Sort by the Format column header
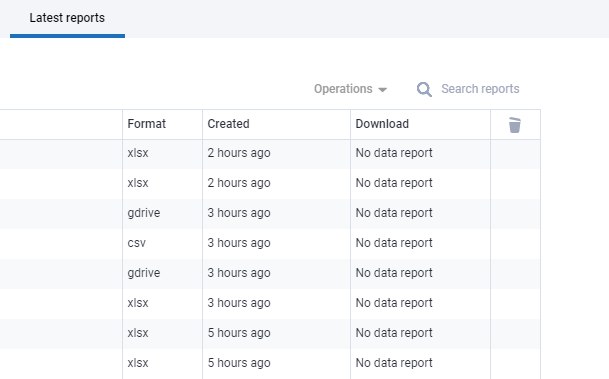 point(146,124)
